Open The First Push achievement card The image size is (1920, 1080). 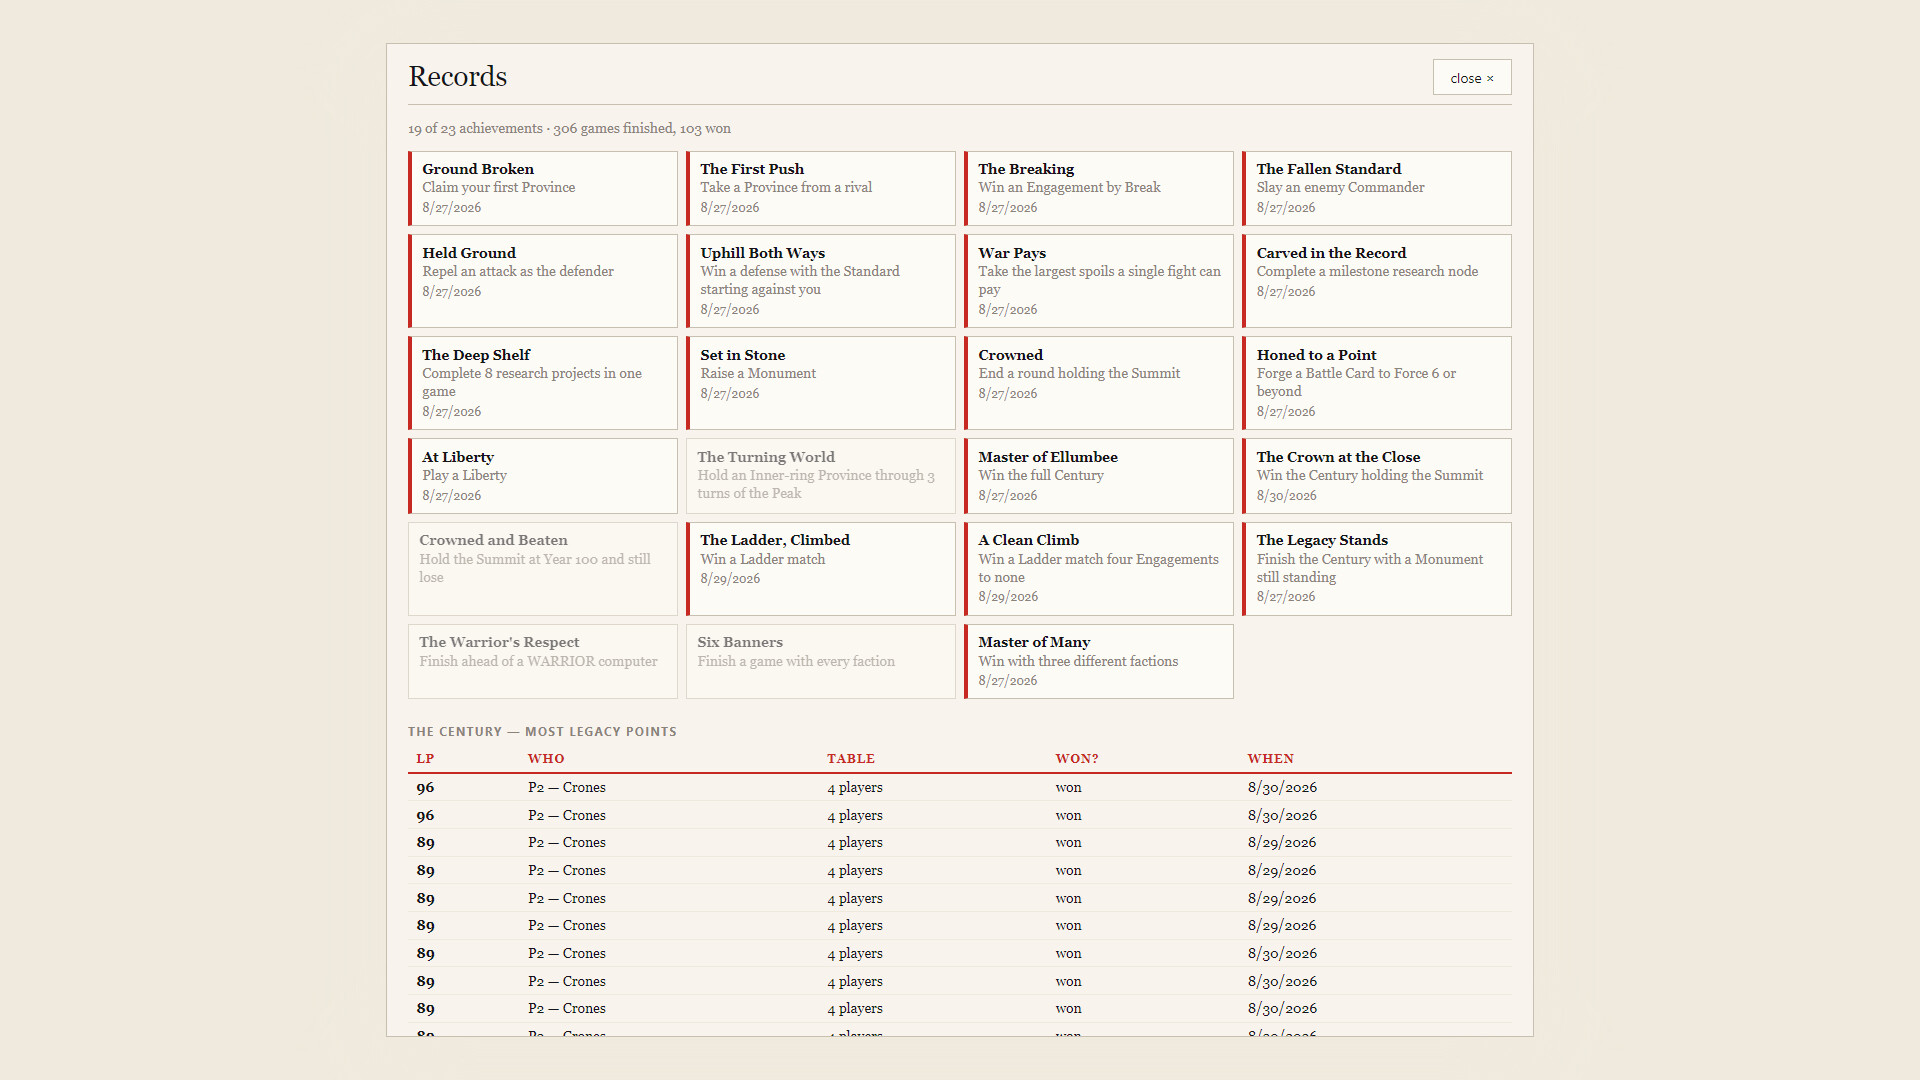click(821, 188)
